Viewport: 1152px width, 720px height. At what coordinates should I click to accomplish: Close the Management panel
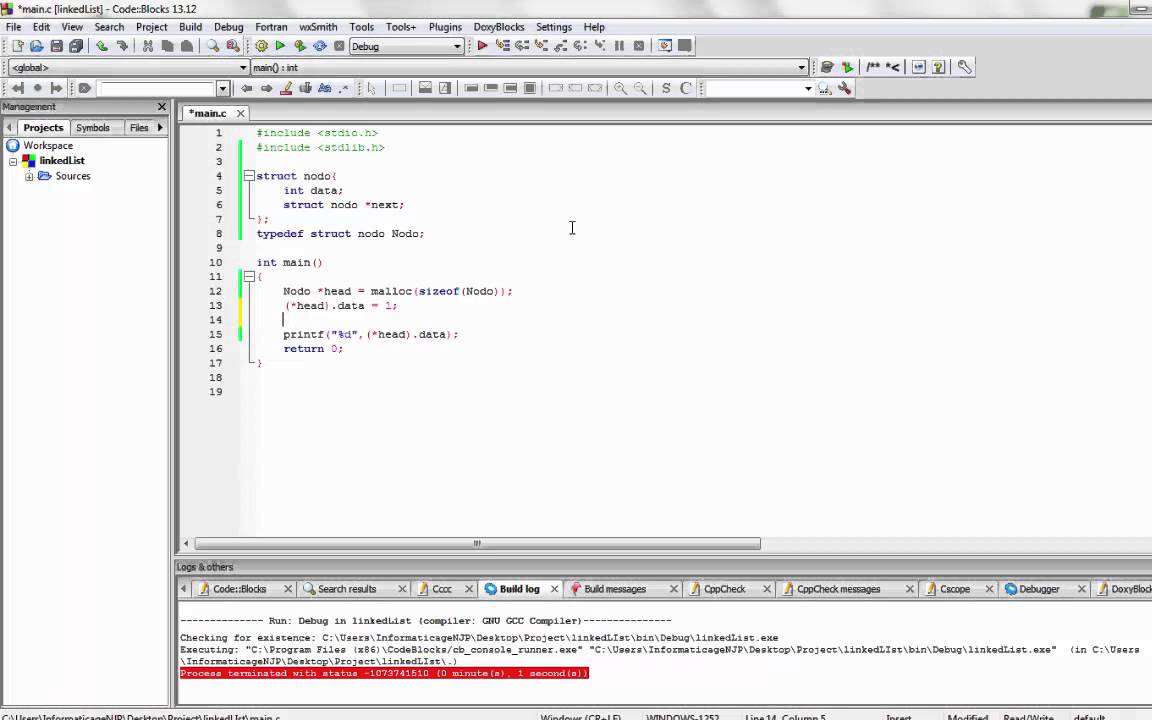tap(162, 107)
